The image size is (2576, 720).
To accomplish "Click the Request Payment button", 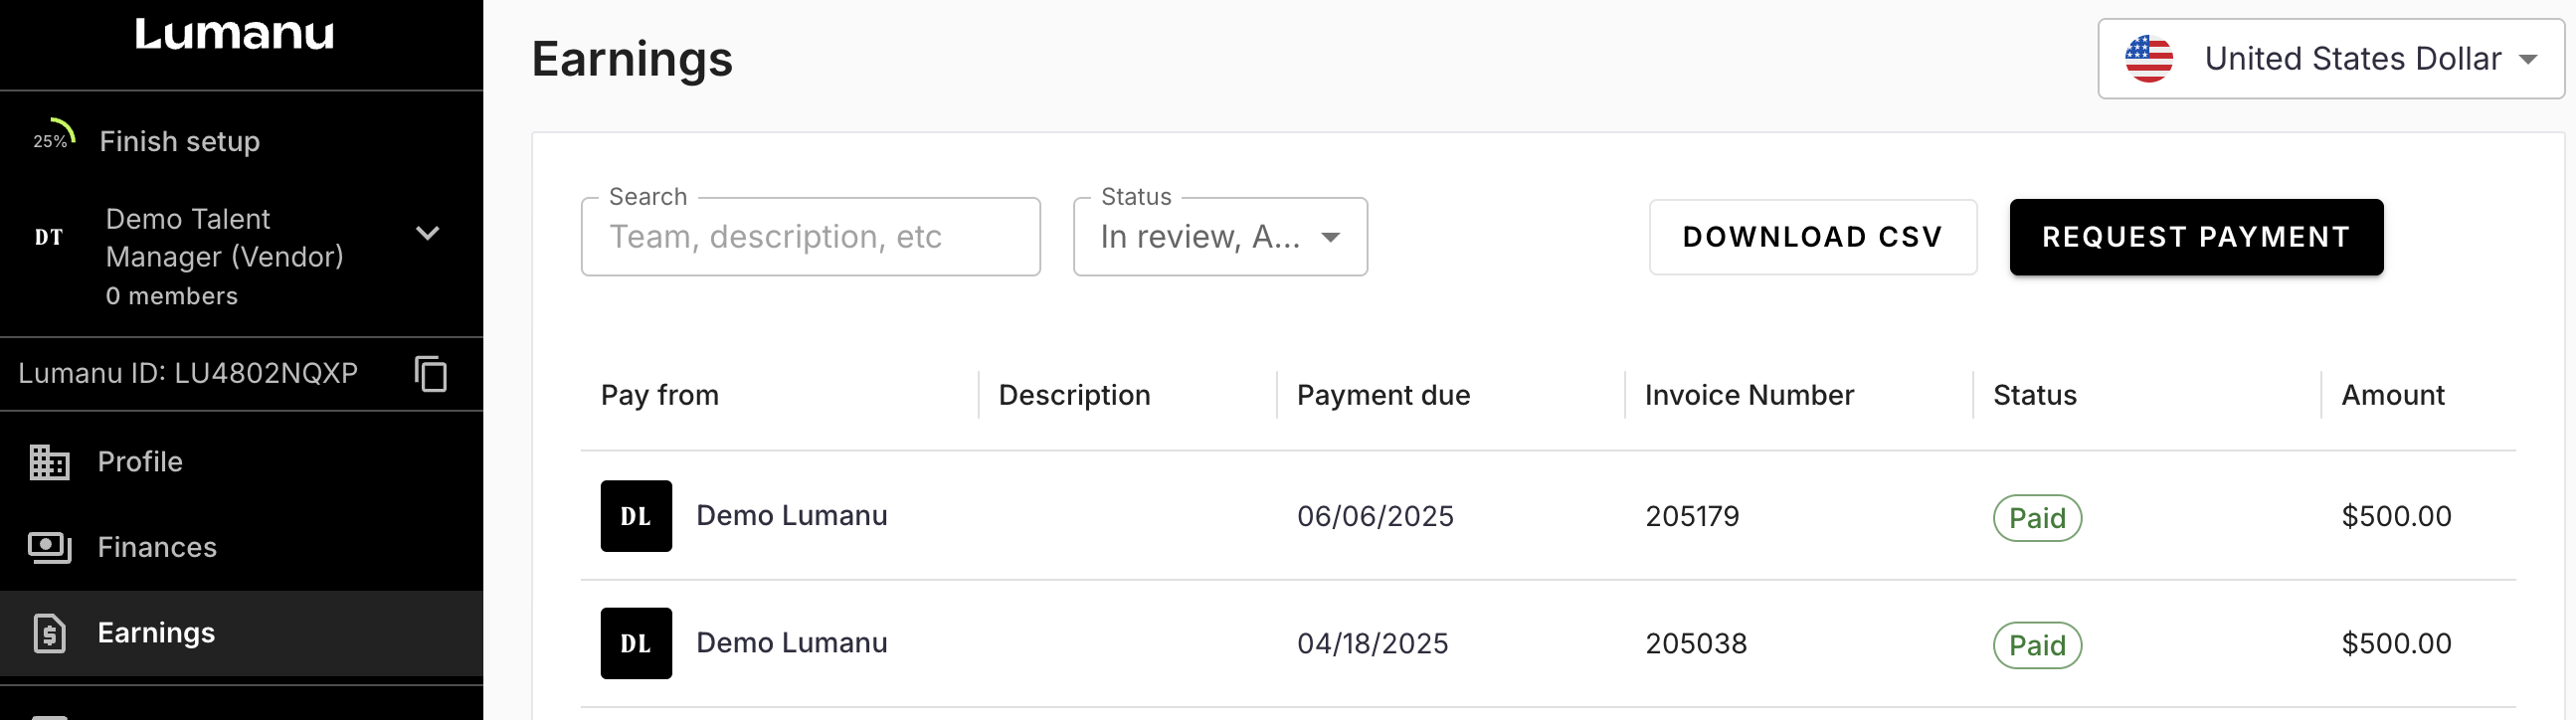I will pyautogui.click(x=2196, y=237).
